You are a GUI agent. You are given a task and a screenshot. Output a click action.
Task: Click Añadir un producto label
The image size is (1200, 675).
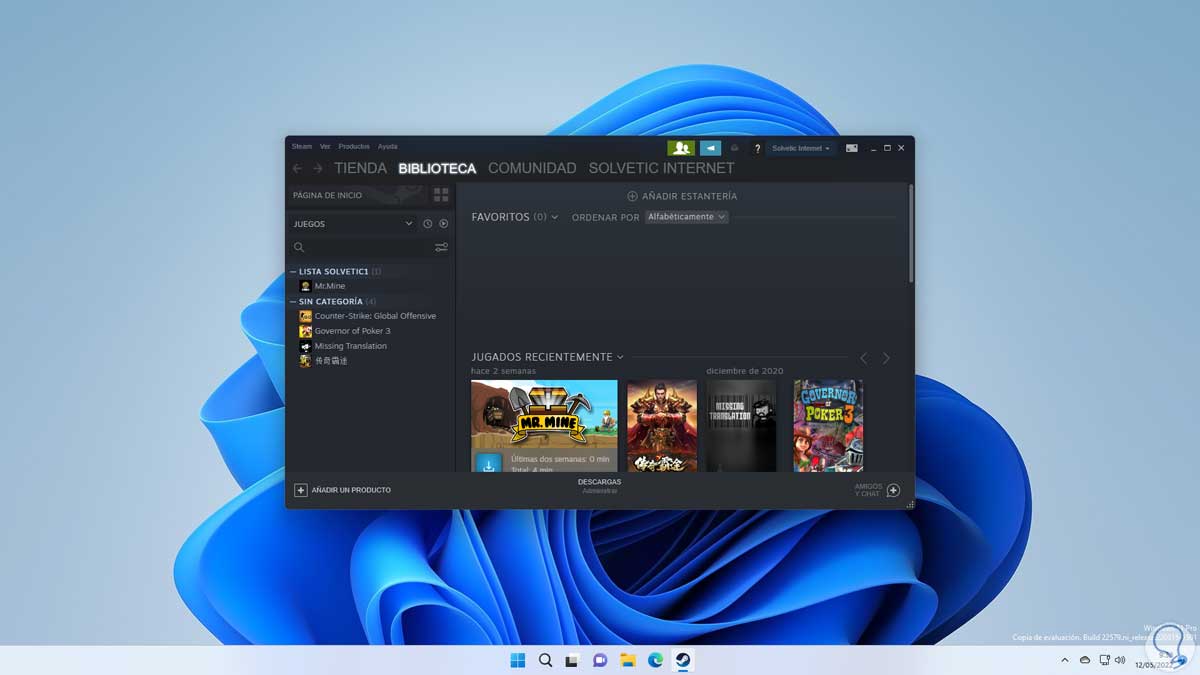tap(351, 490)
